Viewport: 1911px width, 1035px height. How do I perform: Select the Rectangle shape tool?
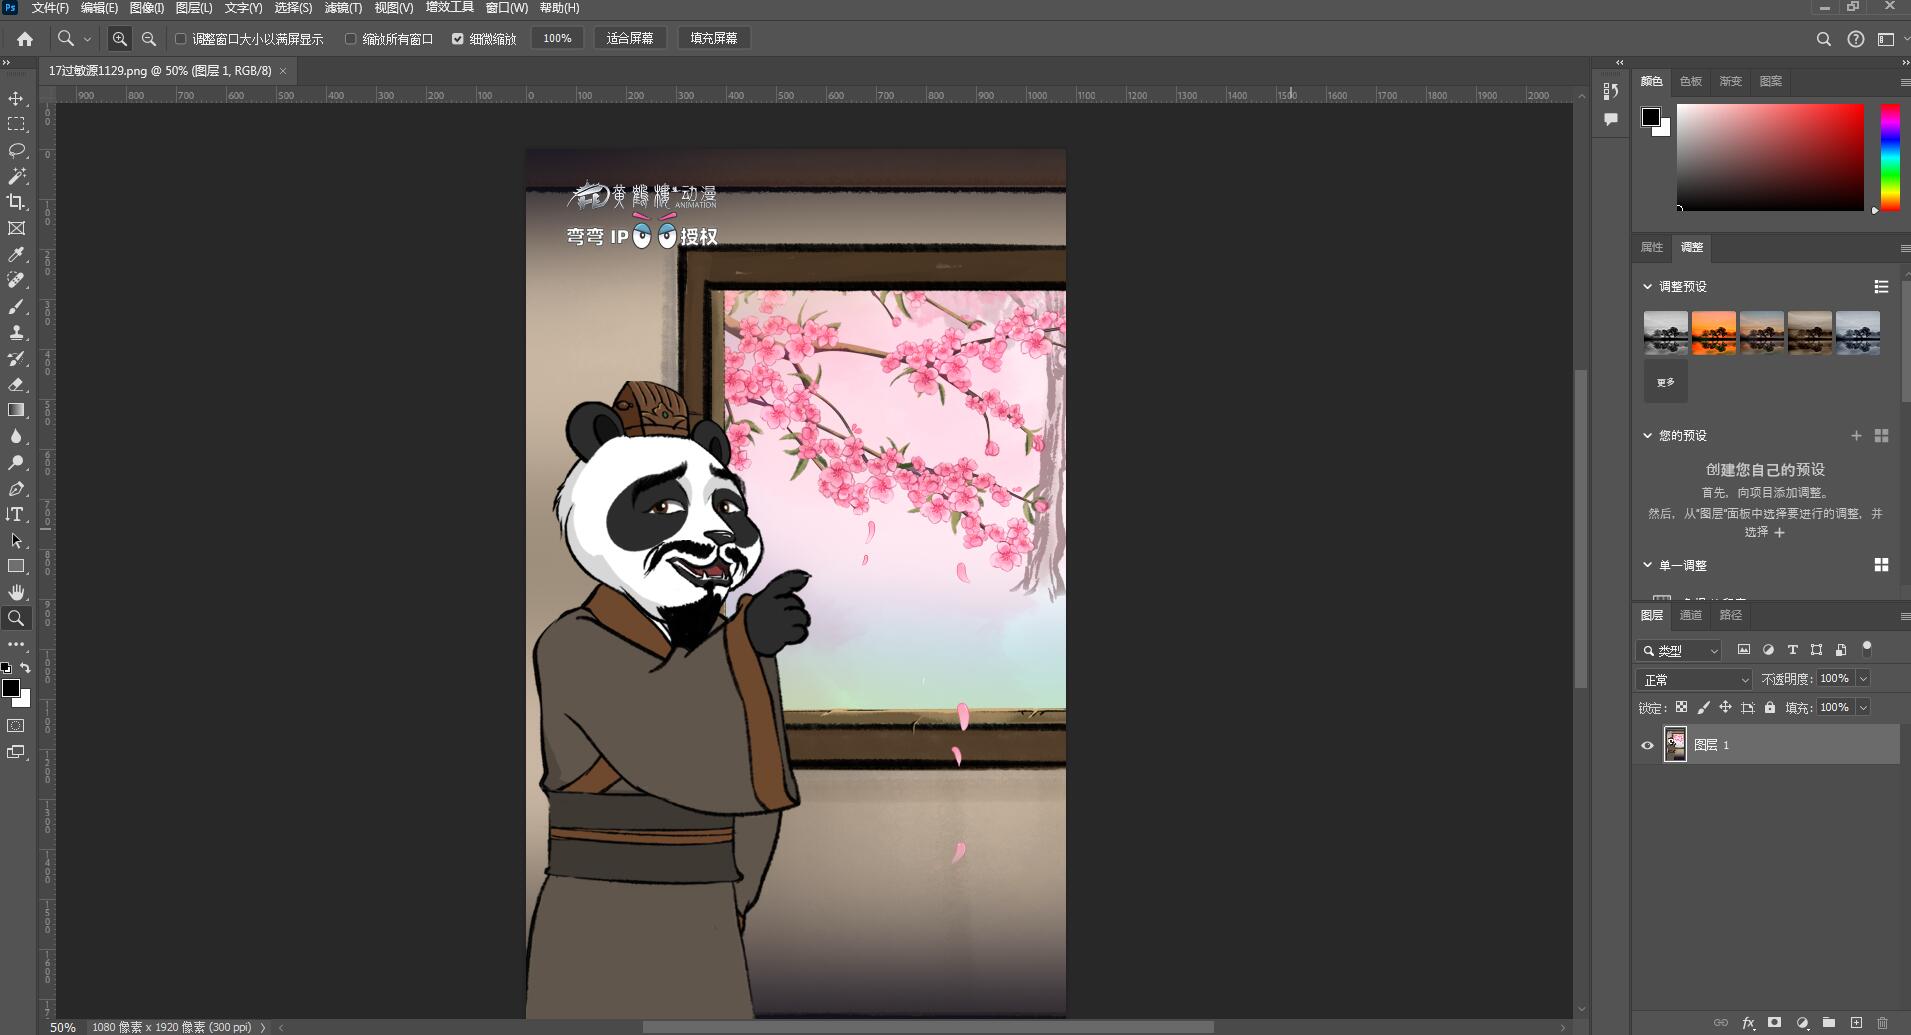coord(16,566)
